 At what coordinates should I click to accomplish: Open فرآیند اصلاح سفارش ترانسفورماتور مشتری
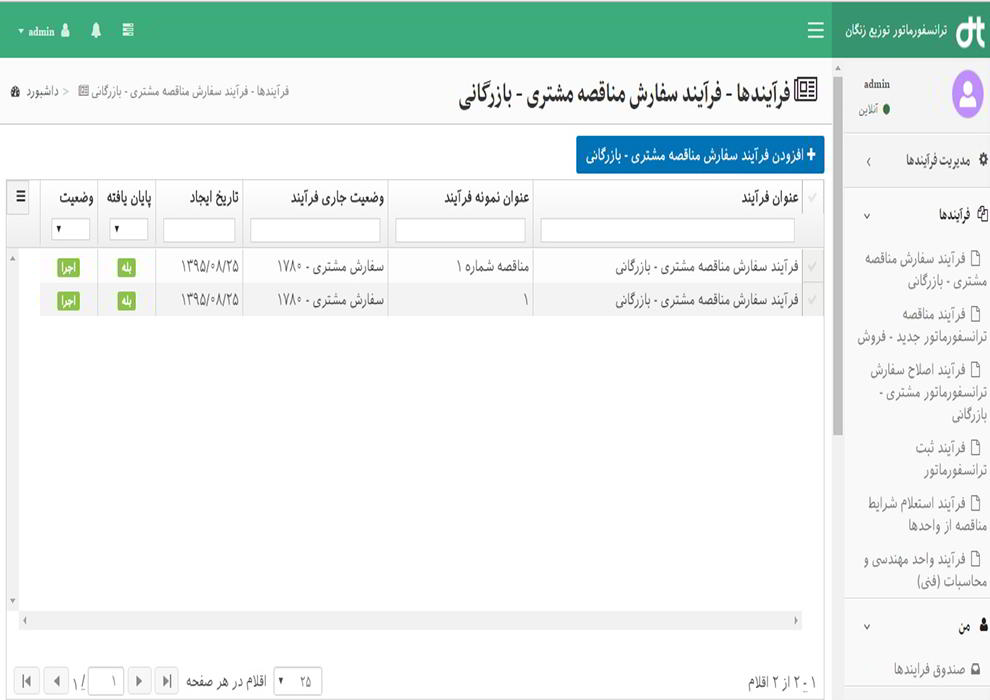(928, 391)
